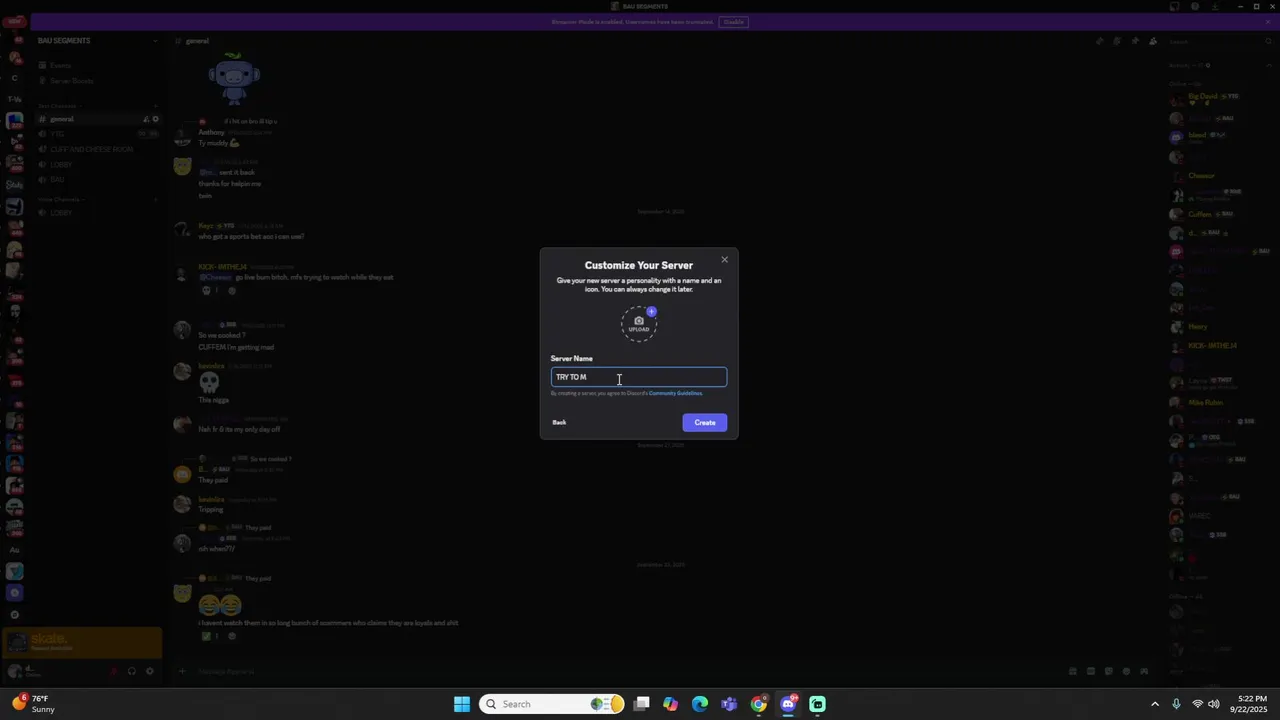Add a channel to Voice Channels
Viewport: 1280px width, 720px height.
coord(155,199)
